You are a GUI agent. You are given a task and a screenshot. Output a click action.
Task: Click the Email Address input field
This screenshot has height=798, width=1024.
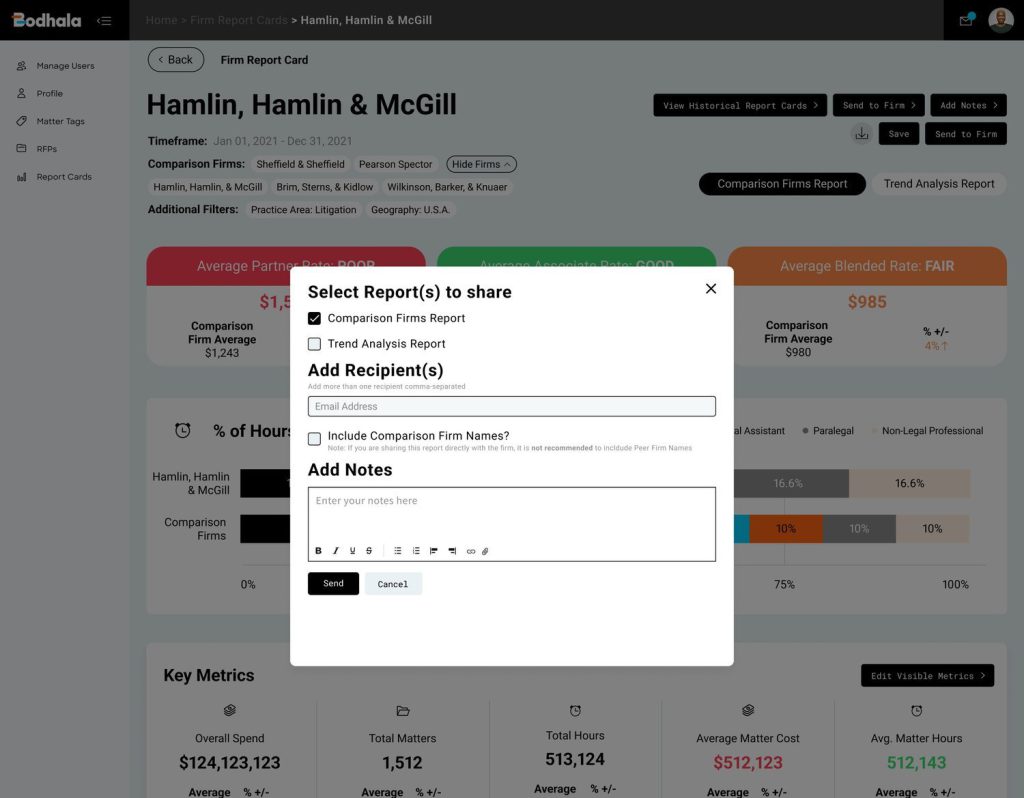512,406
